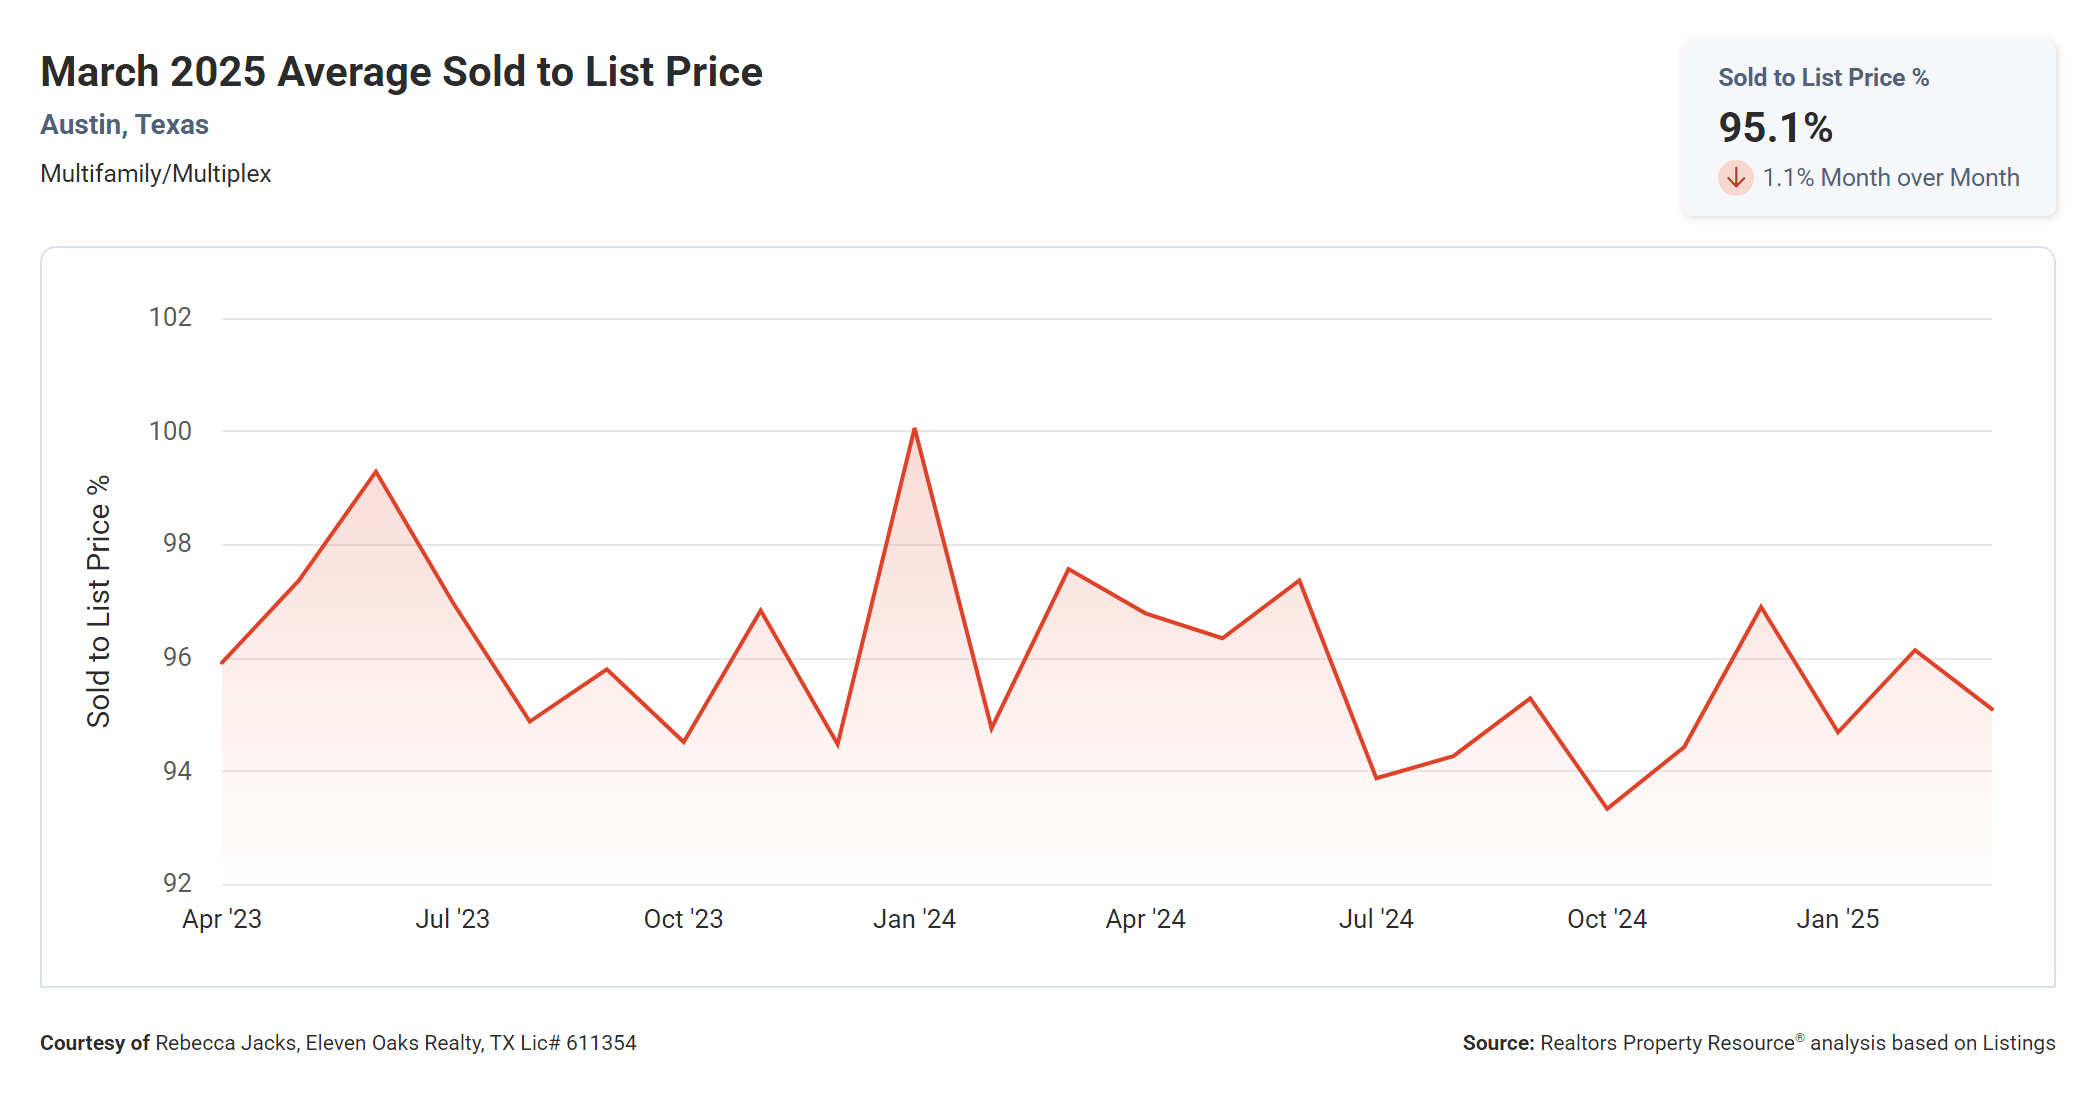Click the "Realtors Property Resource" source text
The height and width of the screenshot is (1100, 2096).
click(1667, 1043)
